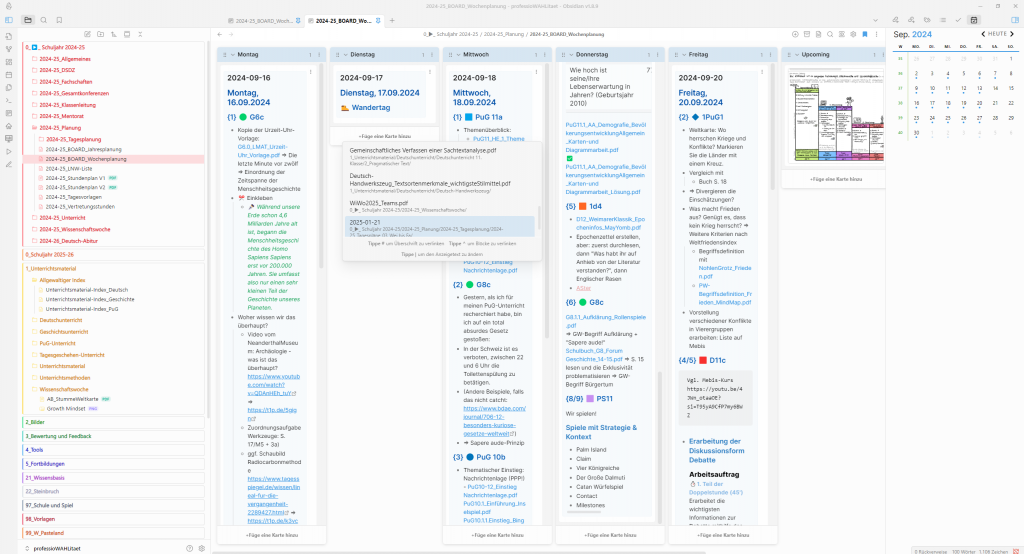Toggle the green checkbox under the Donnerstag PDF link
The image size is (1024, 554).
(x=570, y=158)
